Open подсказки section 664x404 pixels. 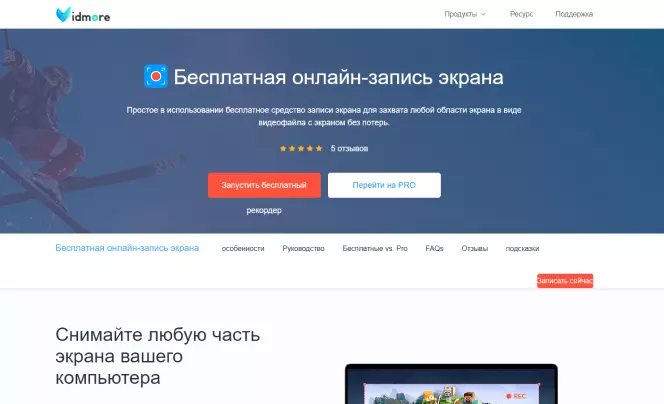(x=522, y=249)
